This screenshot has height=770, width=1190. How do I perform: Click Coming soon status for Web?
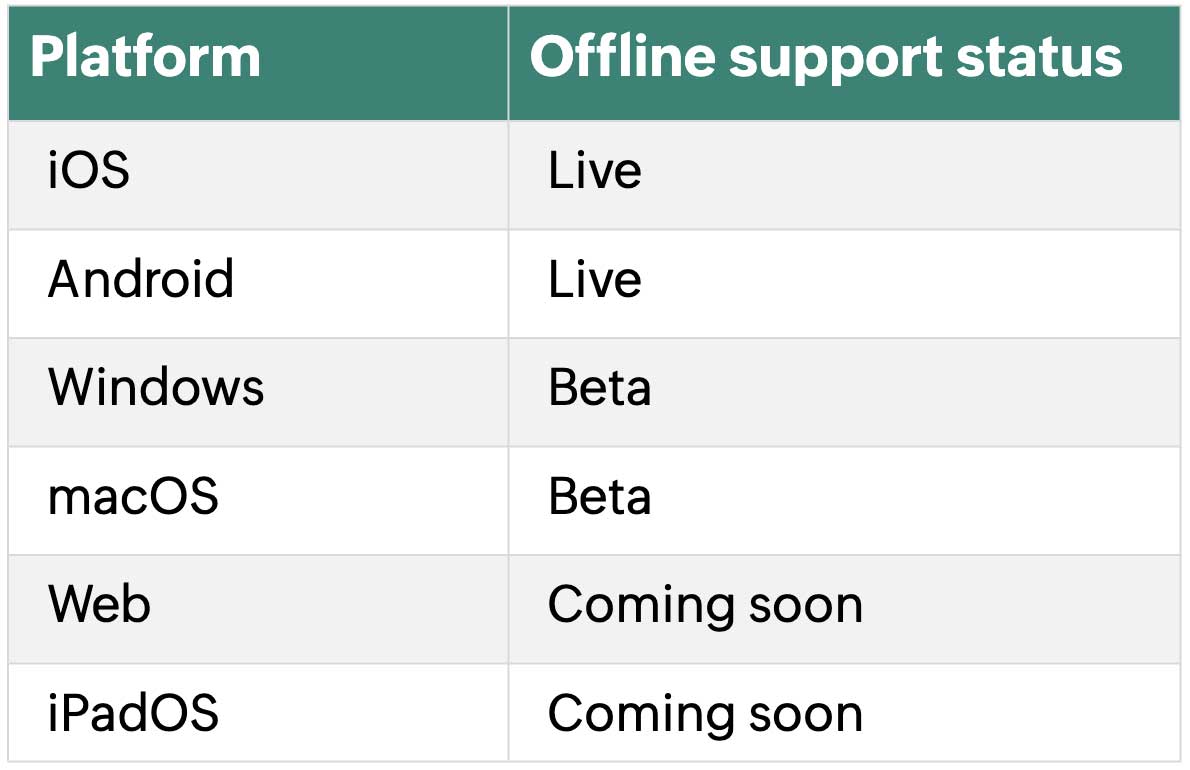coord(706,606)
